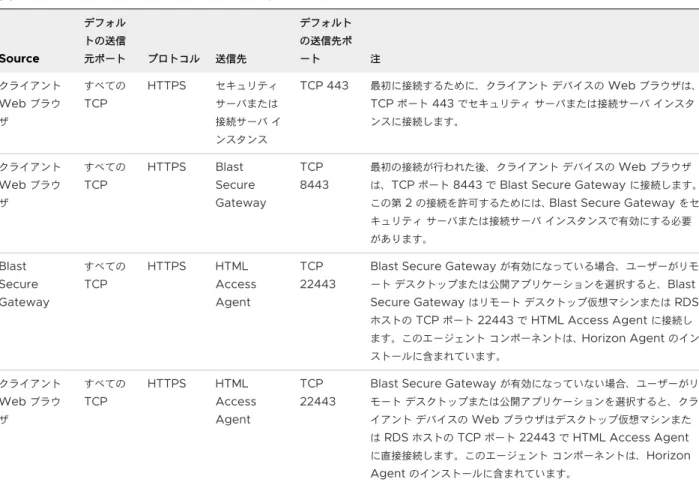Click the デフォルトの送信先ポート column header
This screenshot has height=485, width=699.
pyautogui.click(x=325, y=41)
